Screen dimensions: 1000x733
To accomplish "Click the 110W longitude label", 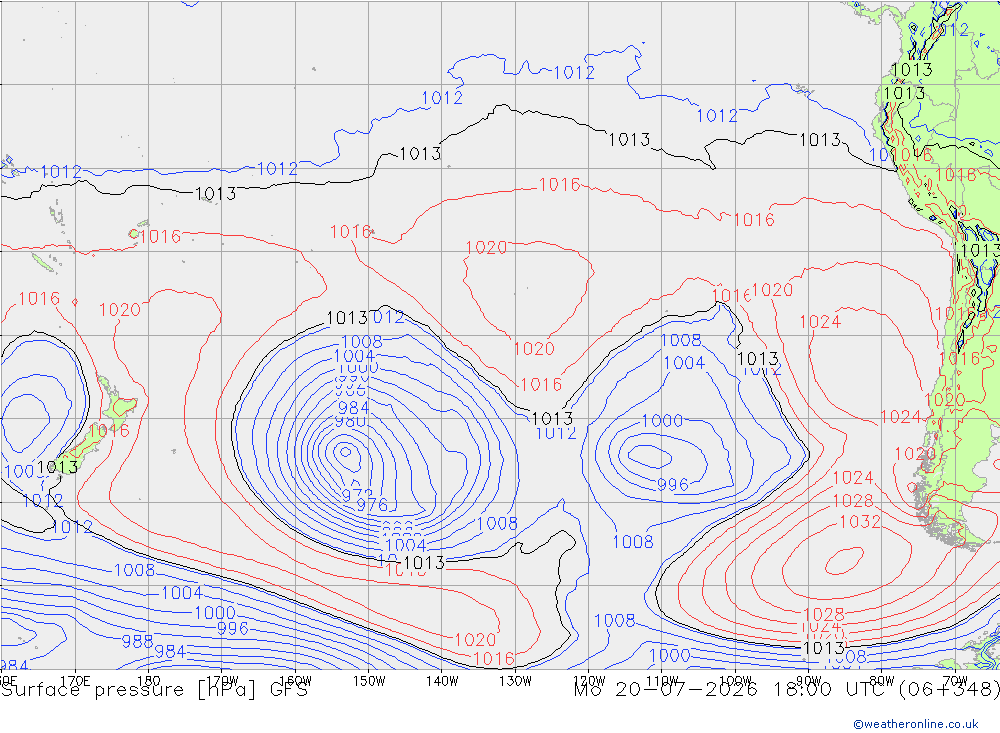I will pos(662,681).
